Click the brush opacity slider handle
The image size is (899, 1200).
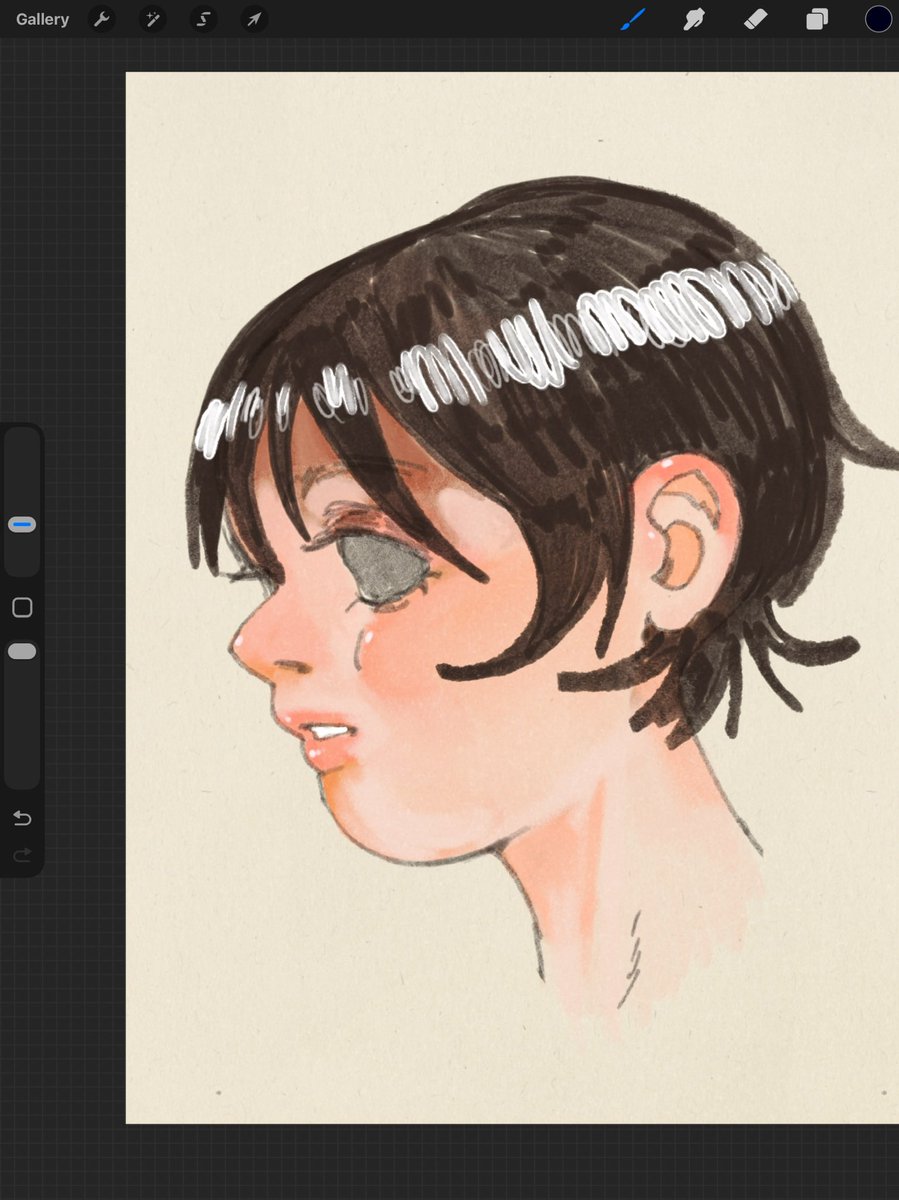coord(22,651)
